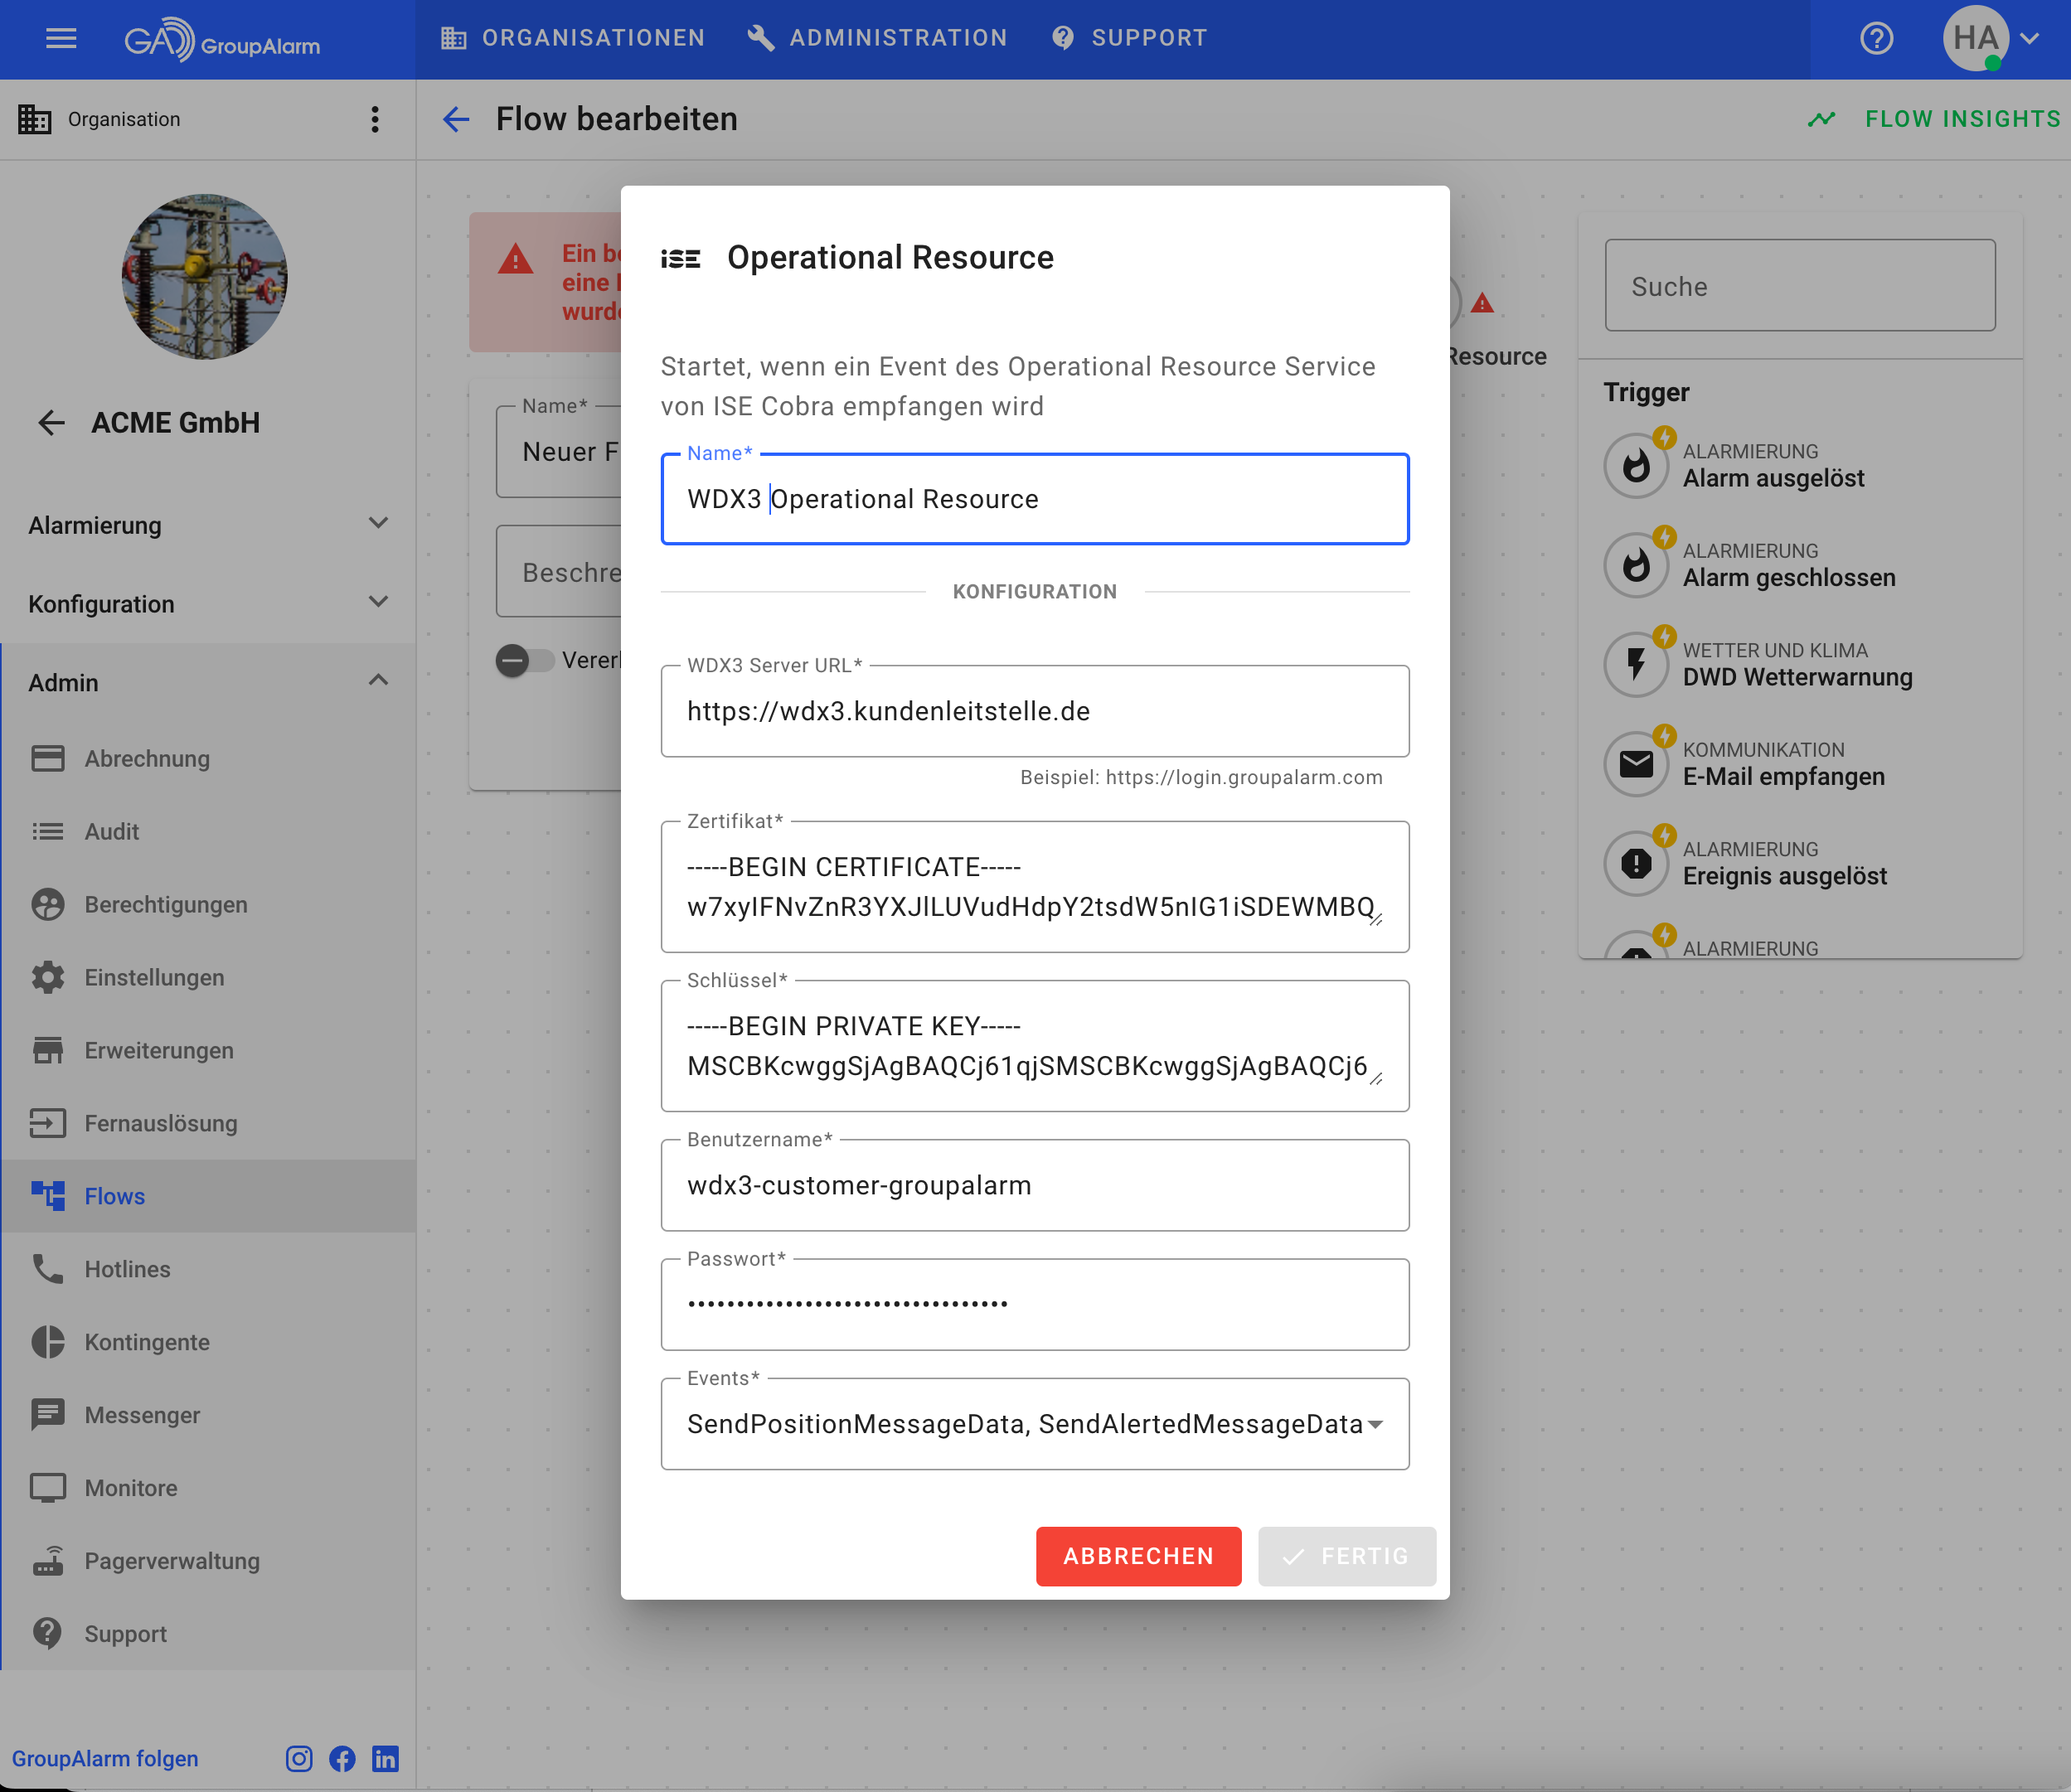The width and height of the screenshot is (2071, 1792).
Task: Click the WDX3 Server URL field
Action: click(1034, 711)
